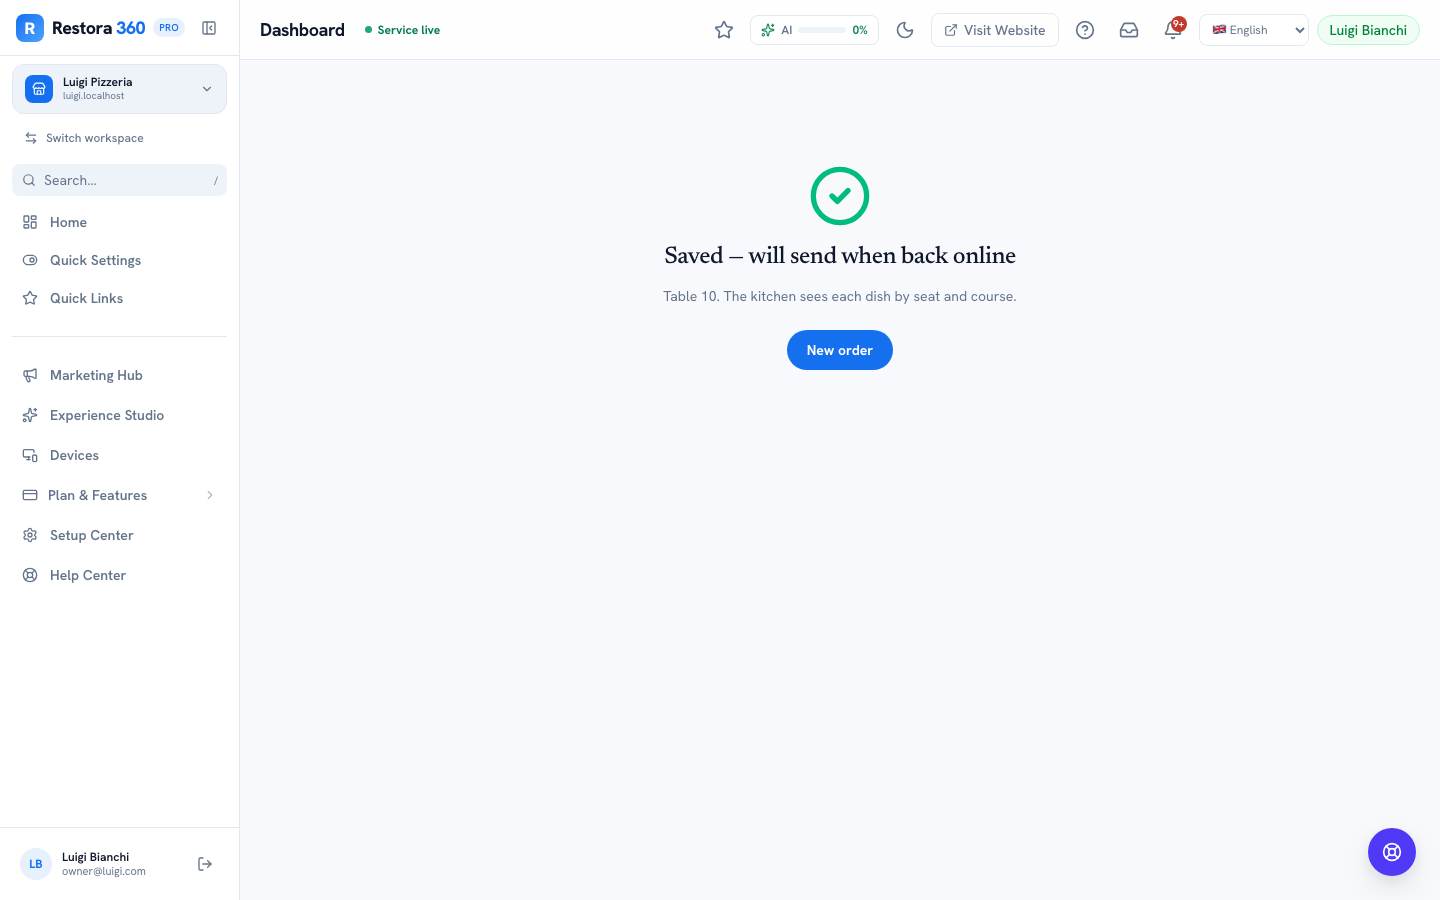
Task: Click the 'Saved — will send when back online' heading
Action: coord(840,255)
